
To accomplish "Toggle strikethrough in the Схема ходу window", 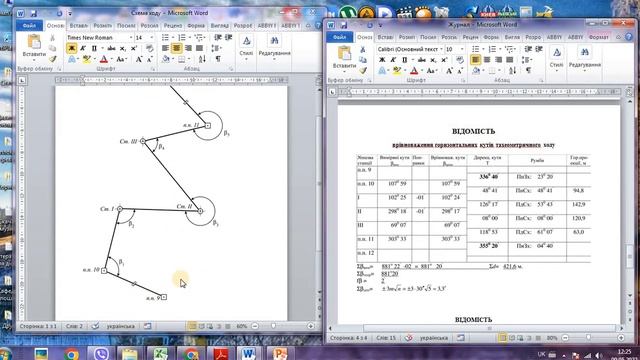I will [x=111, y=49].
